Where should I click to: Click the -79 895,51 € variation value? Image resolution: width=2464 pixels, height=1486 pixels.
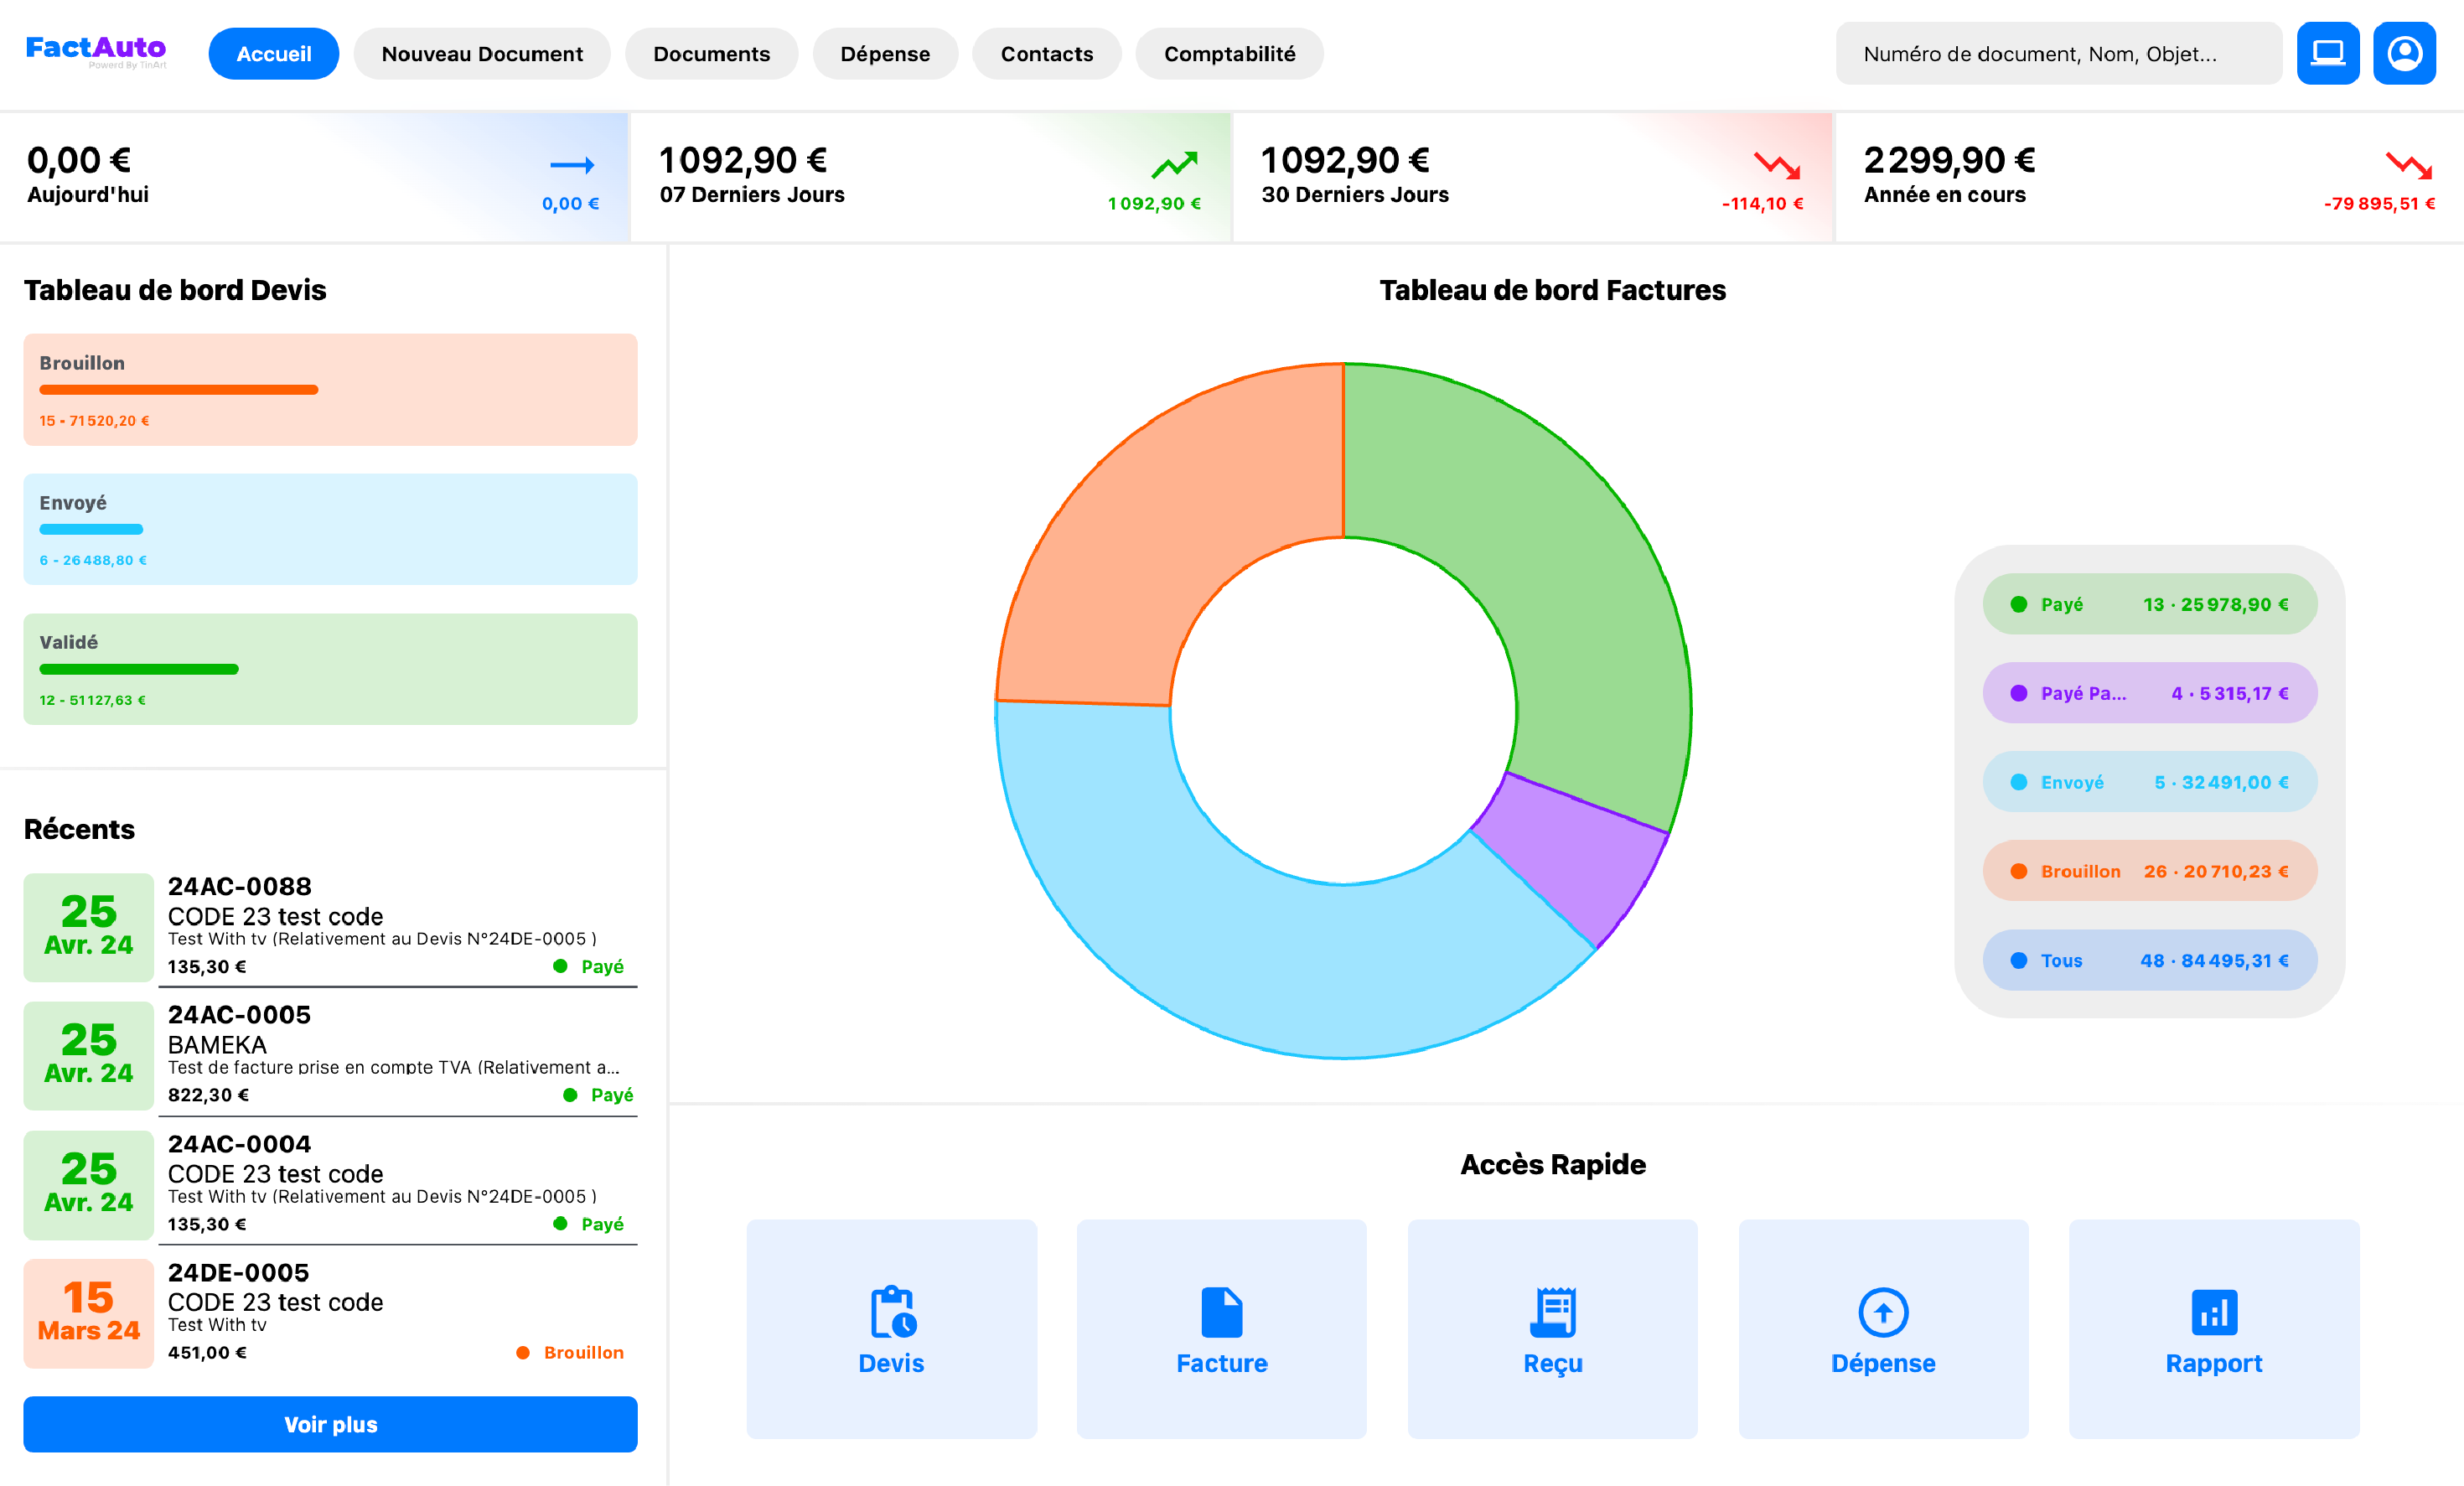pos(2379,204)
